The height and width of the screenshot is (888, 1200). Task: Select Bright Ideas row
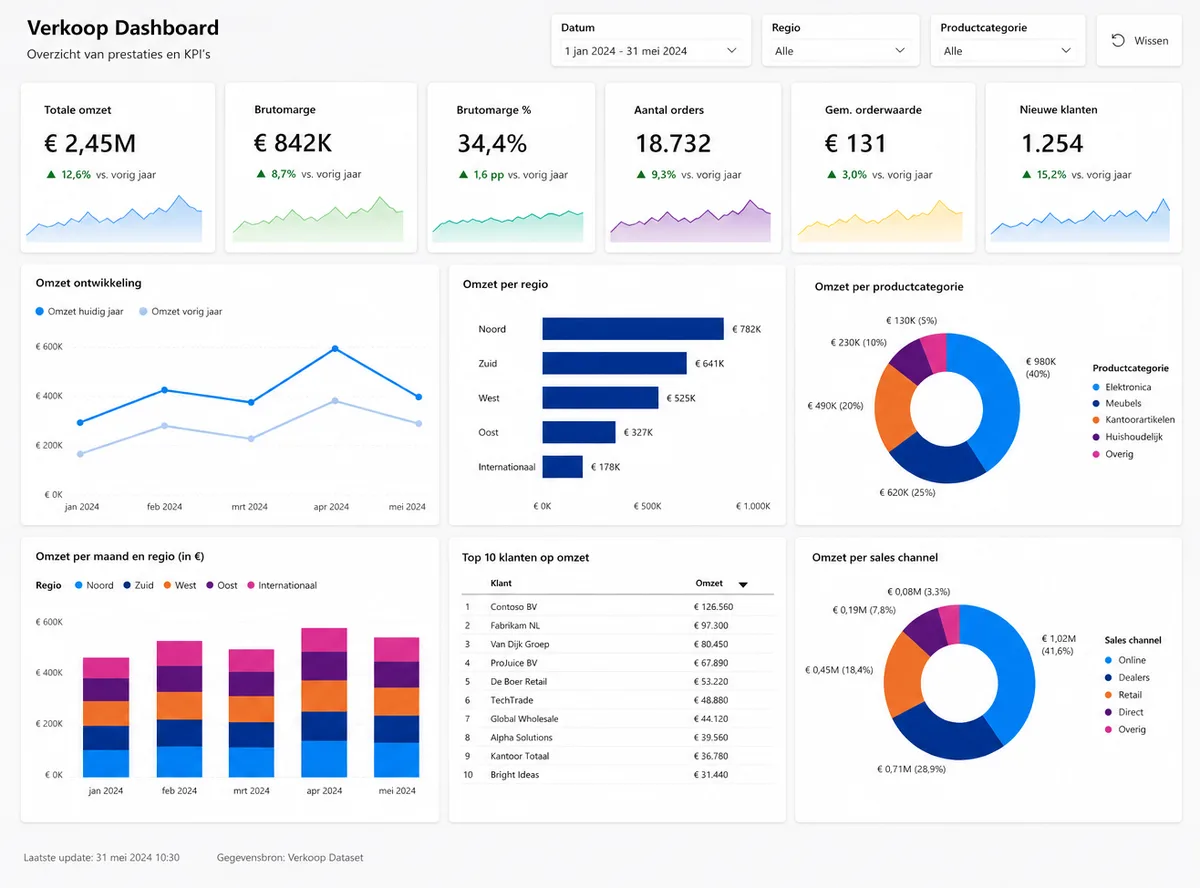[x=618, y=775]
